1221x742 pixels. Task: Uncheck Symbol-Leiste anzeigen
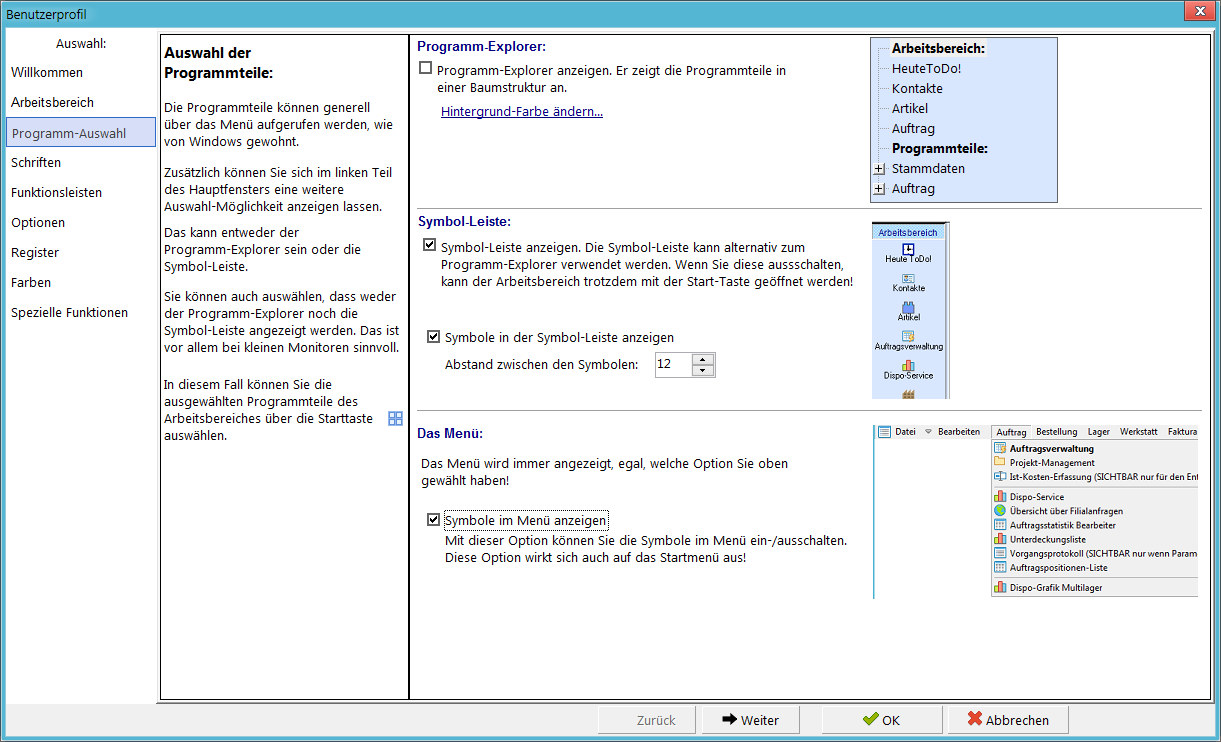point(430,245)
